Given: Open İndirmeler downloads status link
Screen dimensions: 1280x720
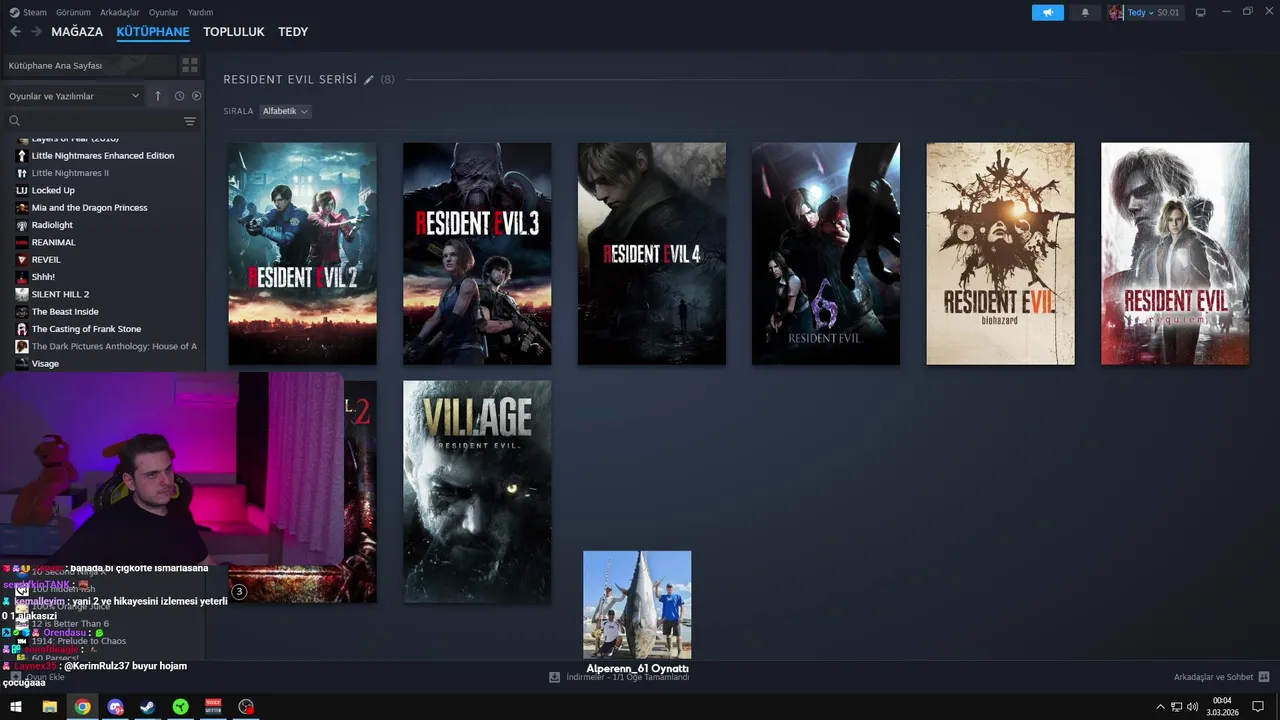Looking at the screenshot, I should [x=620, y=677].
